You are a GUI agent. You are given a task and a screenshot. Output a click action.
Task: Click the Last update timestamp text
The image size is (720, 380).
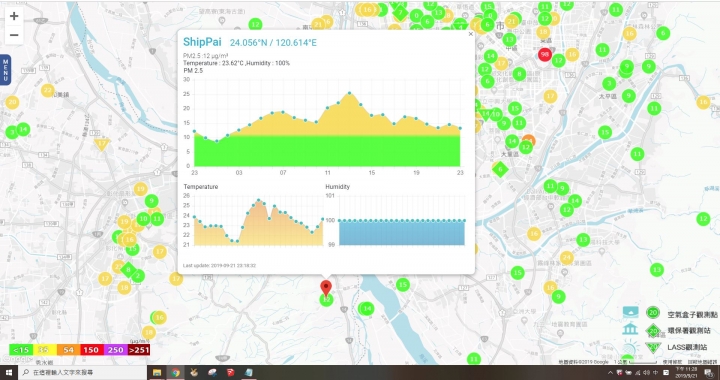219,265
